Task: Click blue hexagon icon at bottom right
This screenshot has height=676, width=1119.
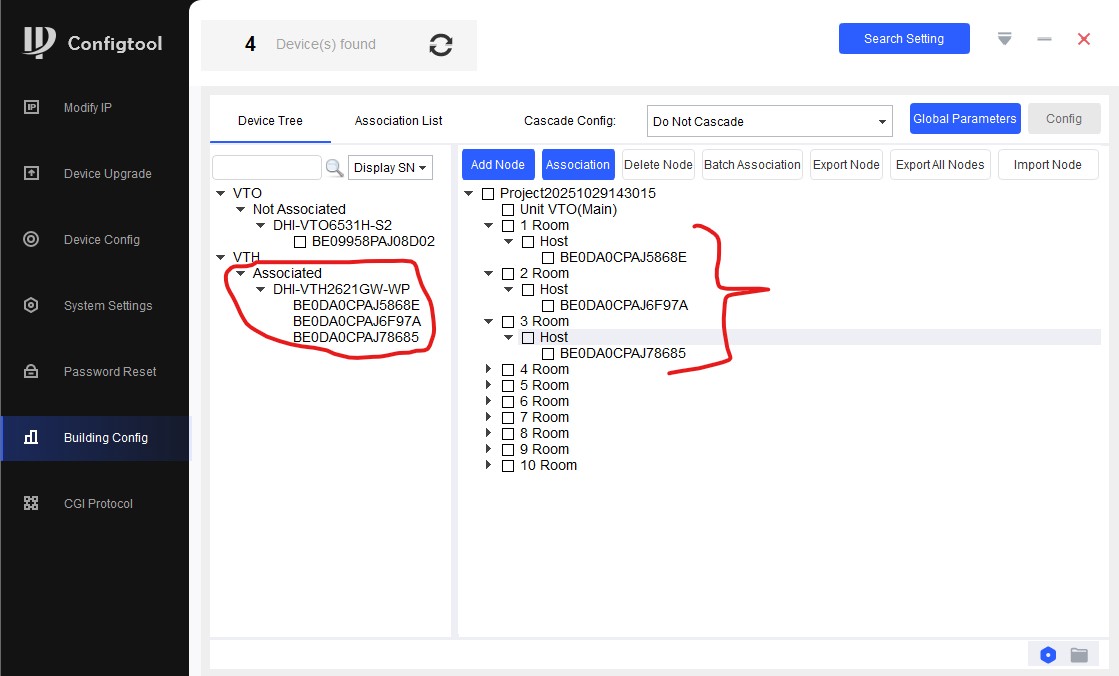Action: click(x=1047, y=655)
